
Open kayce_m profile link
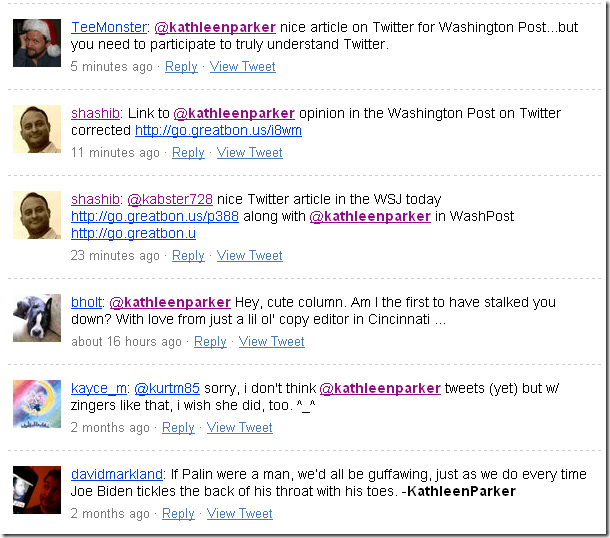[99, 388]
